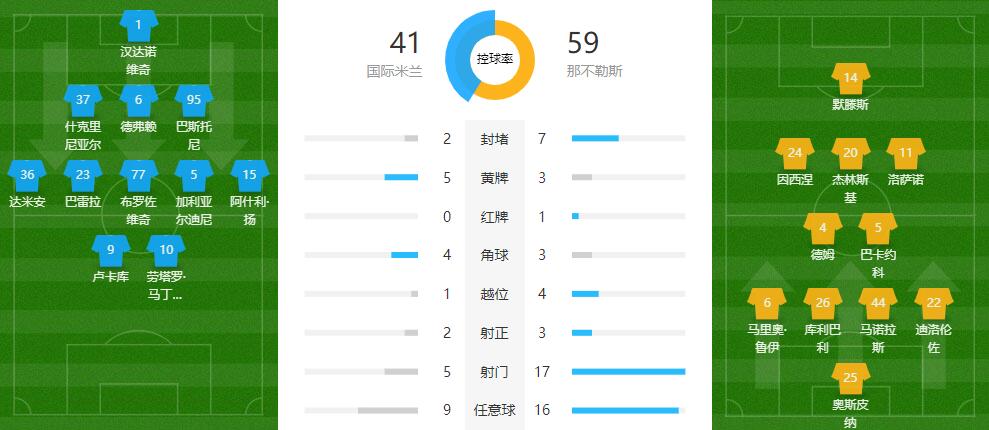Click blue jersey number 95
The image size is (989, 430).
(194, 100)
